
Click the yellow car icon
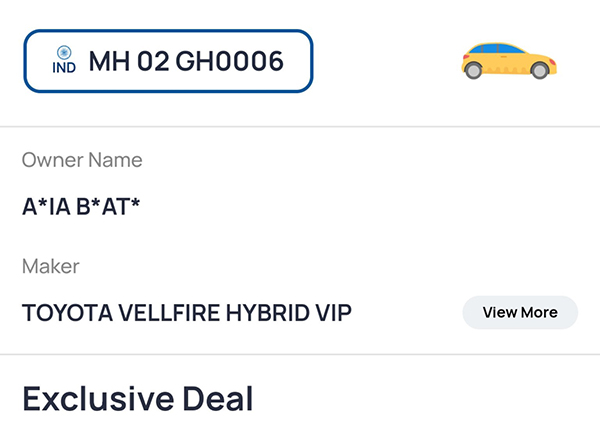pos(508,60)
